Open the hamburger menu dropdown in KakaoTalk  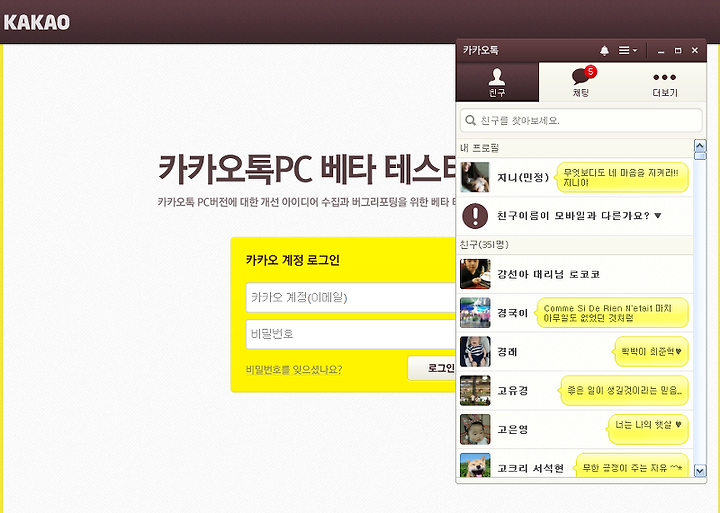tap(627, 51)
